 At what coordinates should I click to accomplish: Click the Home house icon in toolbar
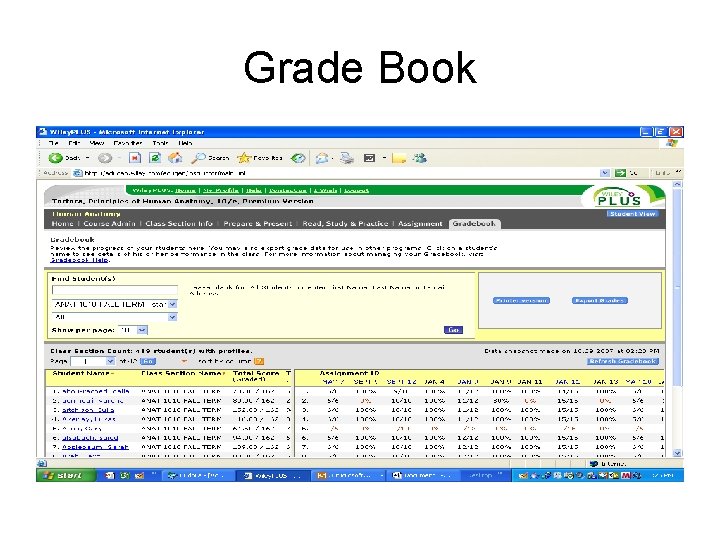point(175,158)
